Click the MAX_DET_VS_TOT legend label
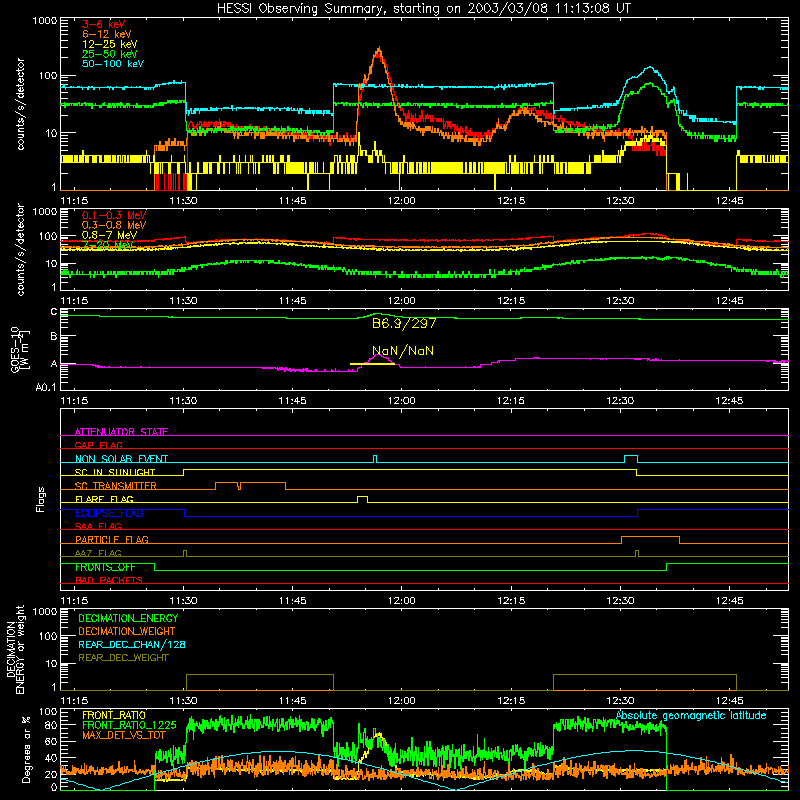 click(x=123, y=735)
